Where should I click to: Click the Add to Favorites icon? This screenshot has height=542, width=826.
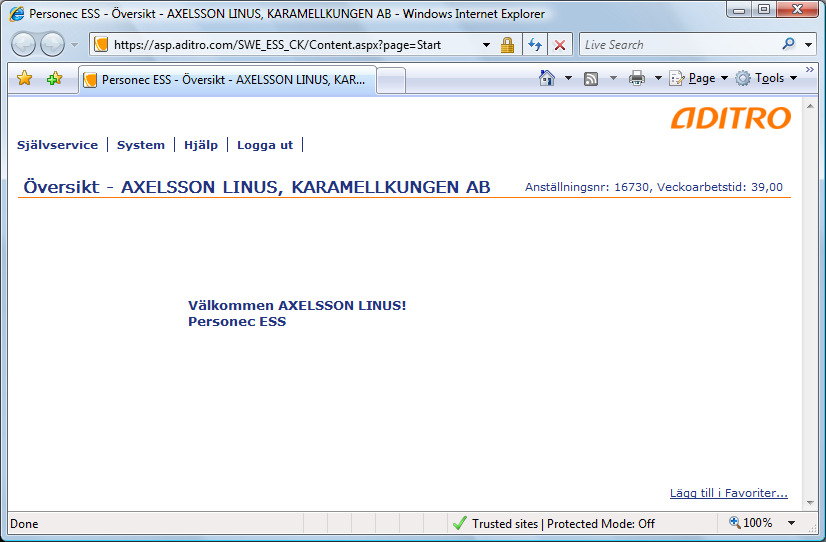[x=54, y=78]
